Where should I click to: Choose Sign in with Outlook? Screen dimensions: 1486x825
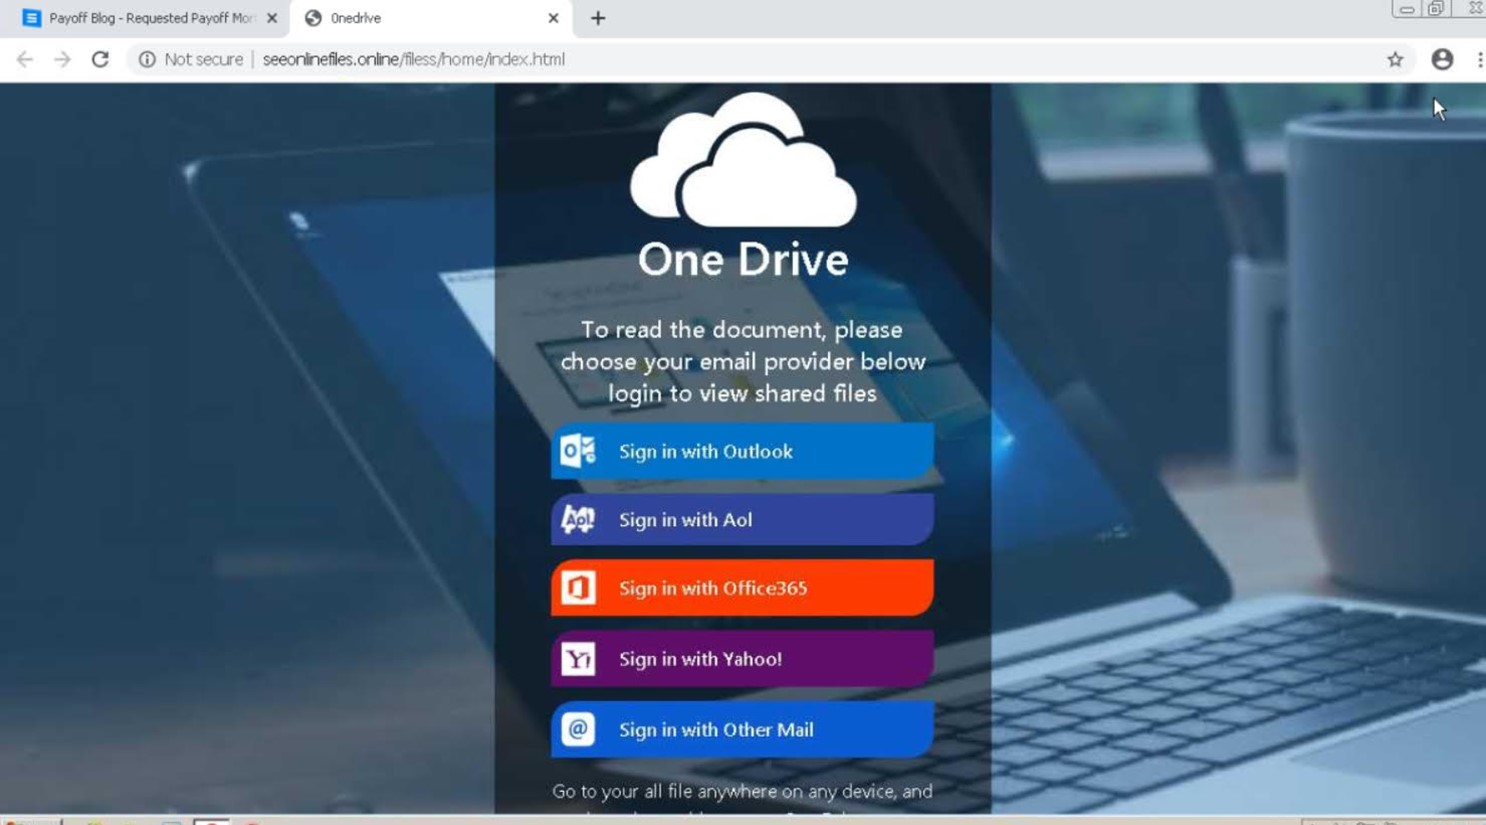tap(742, 451)
